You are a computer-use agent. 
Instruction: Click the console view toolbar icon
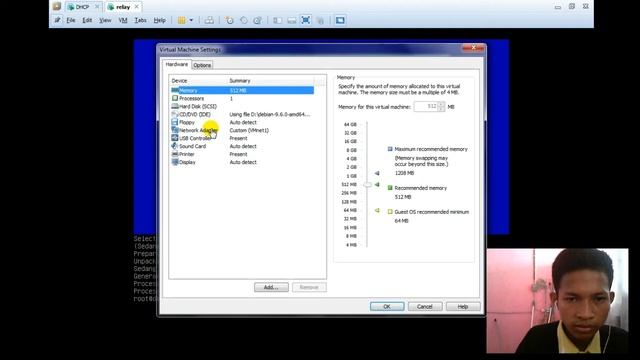point(340,20)
